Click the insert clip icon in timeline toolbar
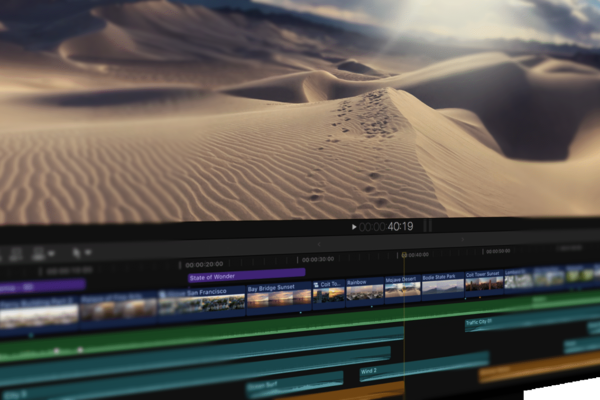Viewport: 600px width, 400px height. click(x=16, y=254)
